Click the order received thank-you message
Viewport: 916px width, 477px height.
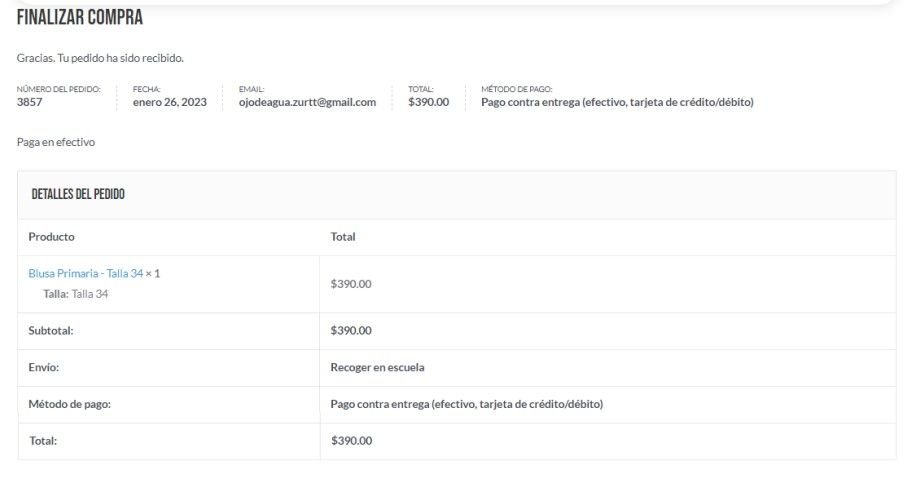[100, 58]
